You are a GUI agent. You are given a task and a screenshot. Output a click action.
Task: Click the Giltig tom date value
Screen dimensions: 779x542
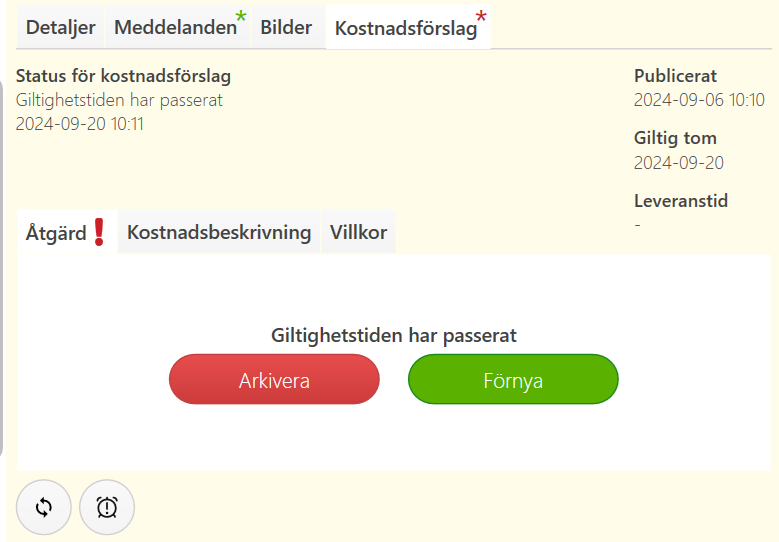point(679,162)
